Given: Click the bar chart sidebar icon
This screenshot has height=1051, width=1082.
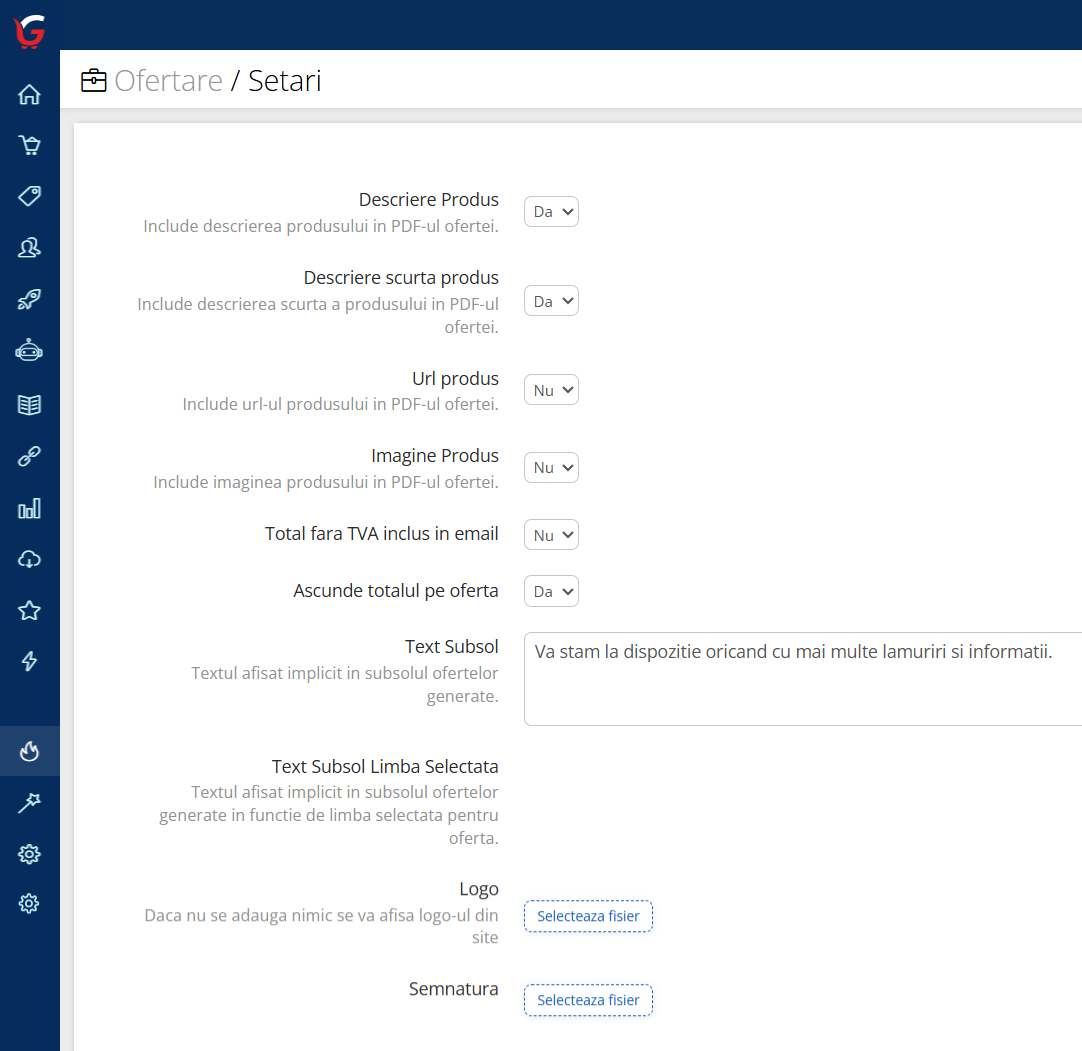Looking at the screenshot, I should click(x=29, y=509).
